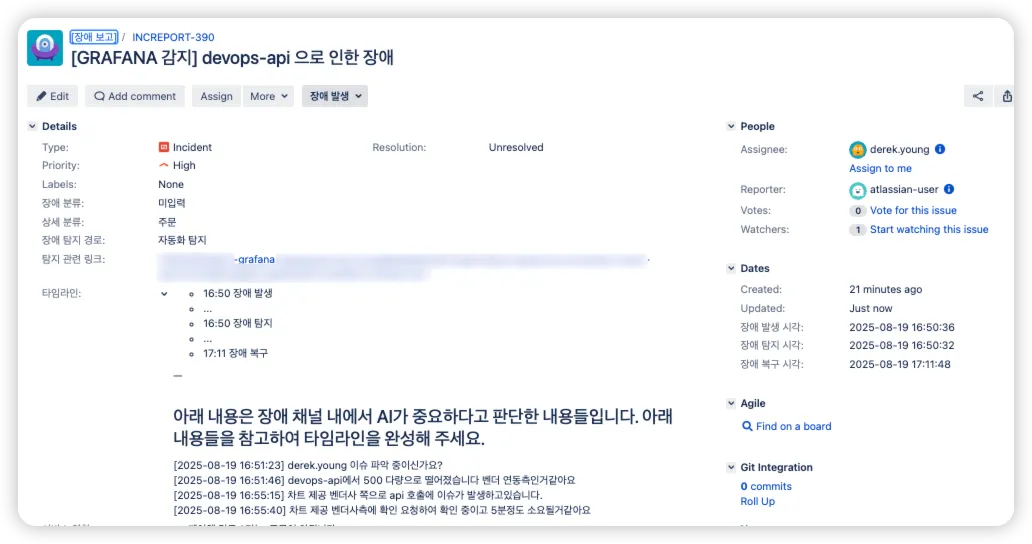
Task: Click the 16:51:23 derek.young log line
Action: pos(308,465)
